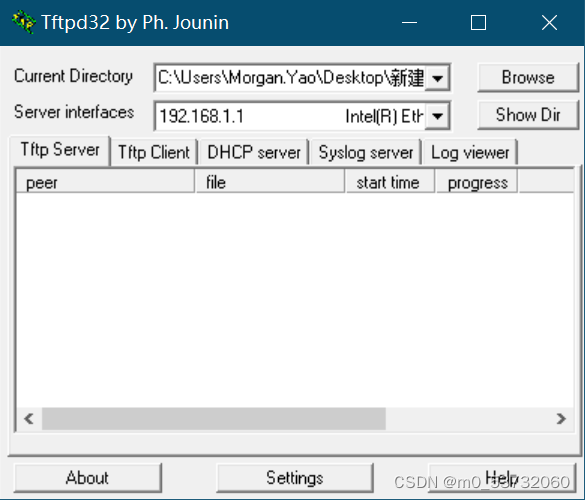This screenshot has height=500, width=585.
Task: Switch to the Tftp Server tab
Action: [60, 150]
